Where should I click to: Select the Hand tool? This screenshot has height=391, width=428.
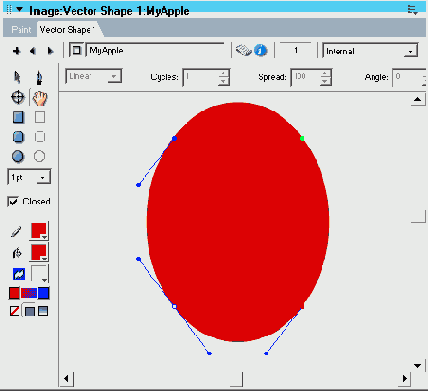pyautogui.click(x=40, y=98)
